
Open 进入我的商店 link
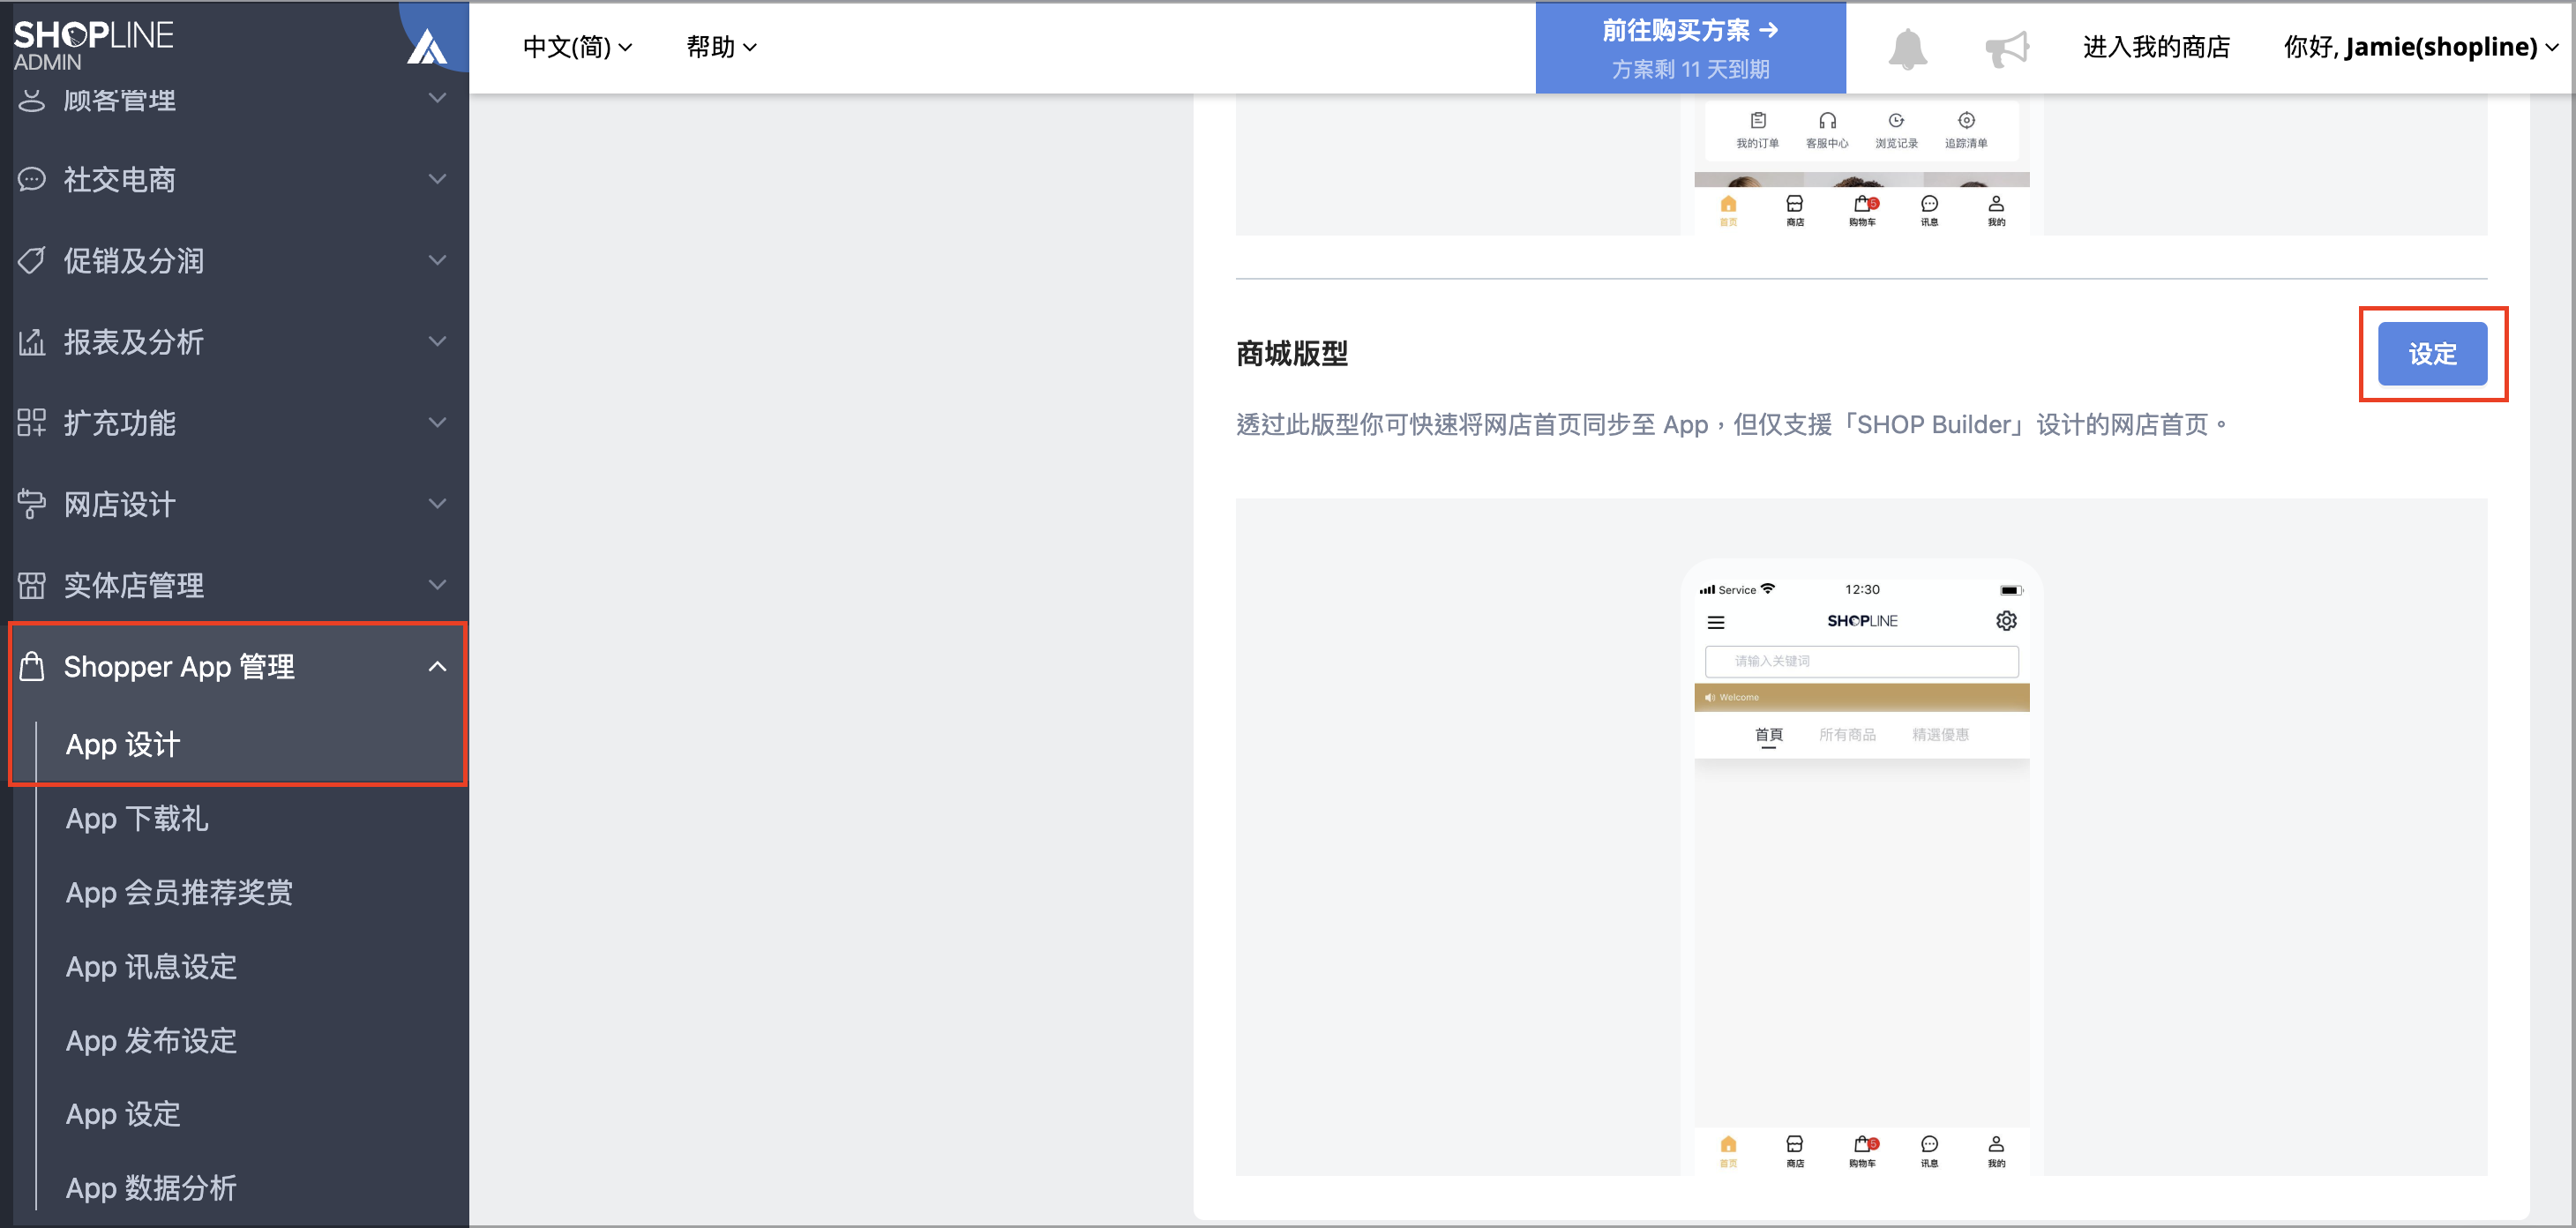(x=2156, y=47)
